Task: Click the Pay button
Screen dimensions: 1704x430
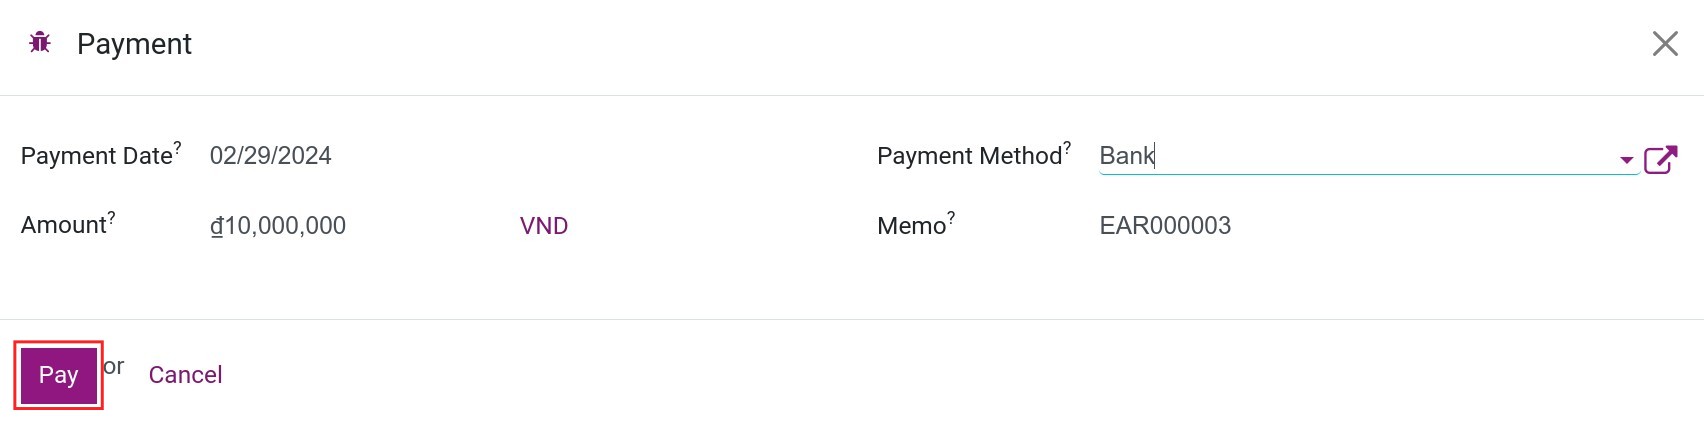Action: click(x=58, y=375)
